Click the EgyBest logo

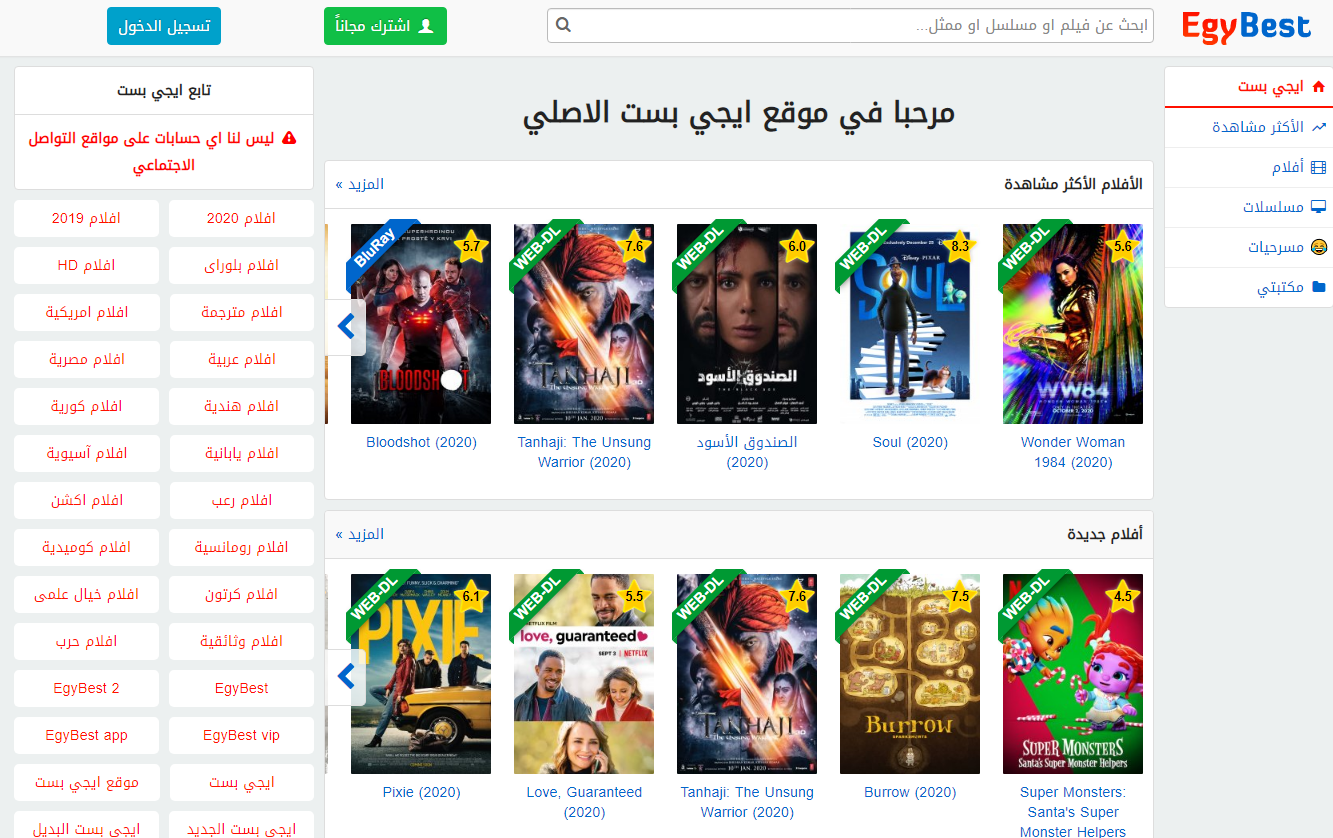tap(1246, 26)
